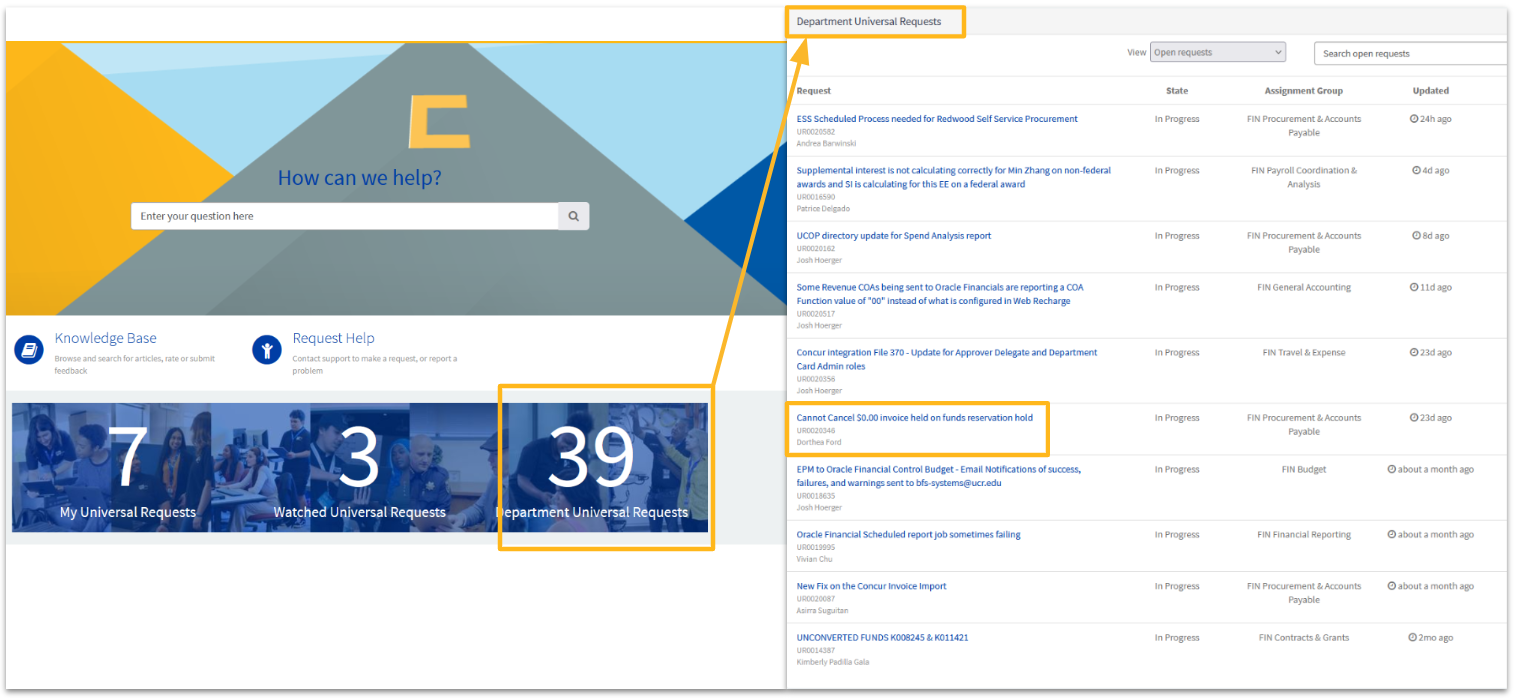The height and width of the screenshot is (698, 1514).
Task: Open 'UCOP directory update for Spend Analysis' request
Action: (893, 236)
